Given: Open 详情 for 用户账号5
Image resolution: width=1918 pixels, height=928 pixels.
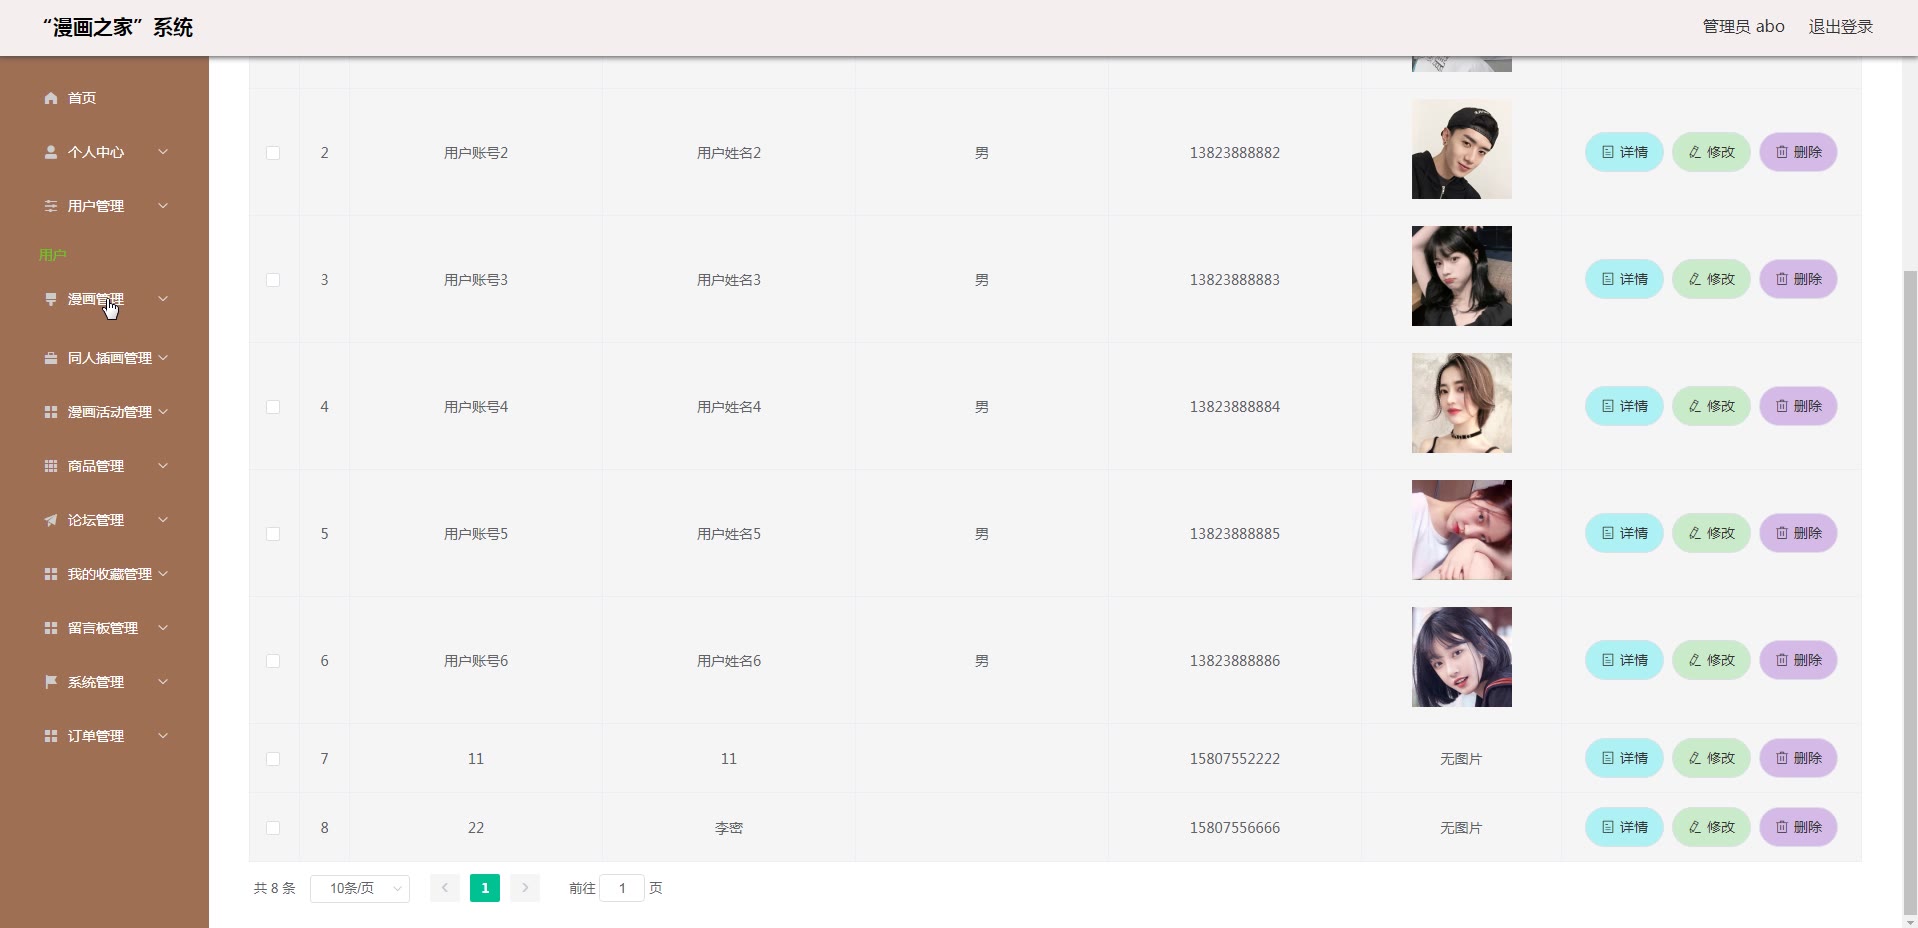Looking at the screenshot, I should point(1624,533).
